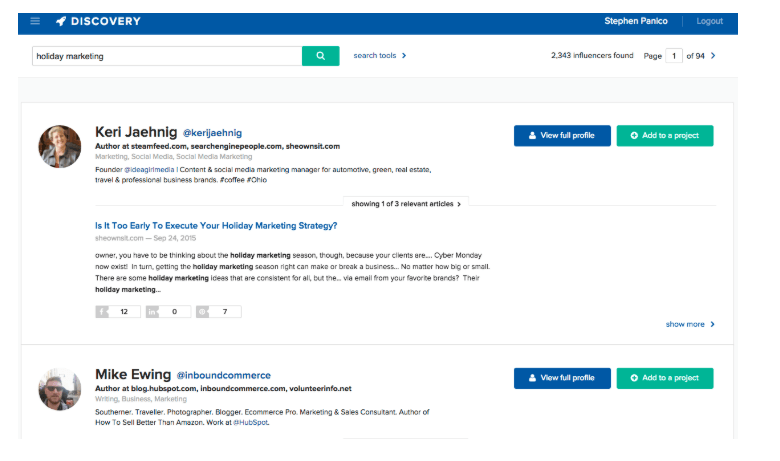
Task: Click the 'holiday marketing' search field
Action: click(167, 56)
